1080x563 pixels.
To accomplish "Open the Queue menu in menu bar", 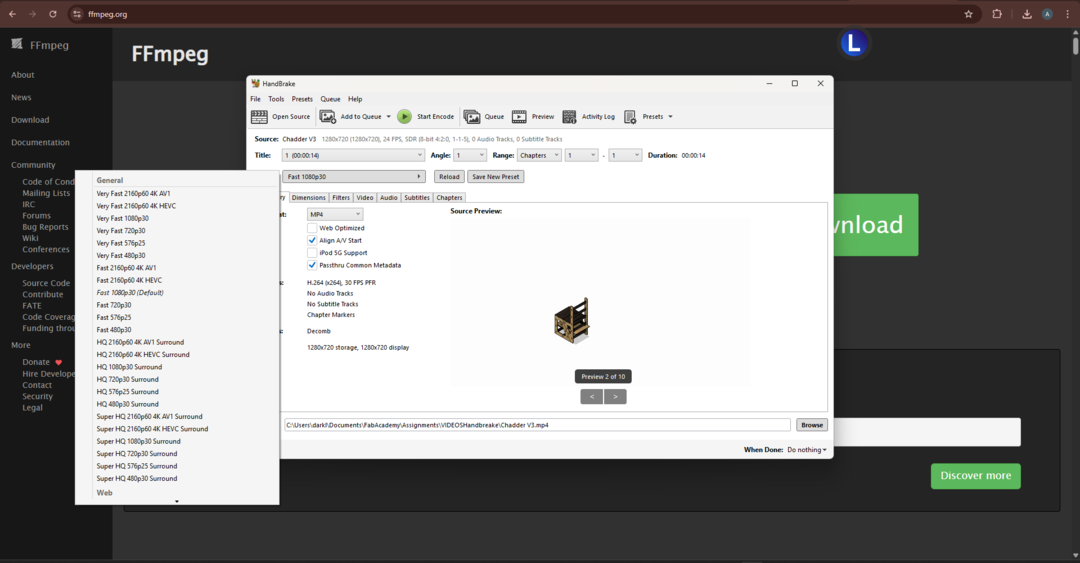I will tap(330, 99).
